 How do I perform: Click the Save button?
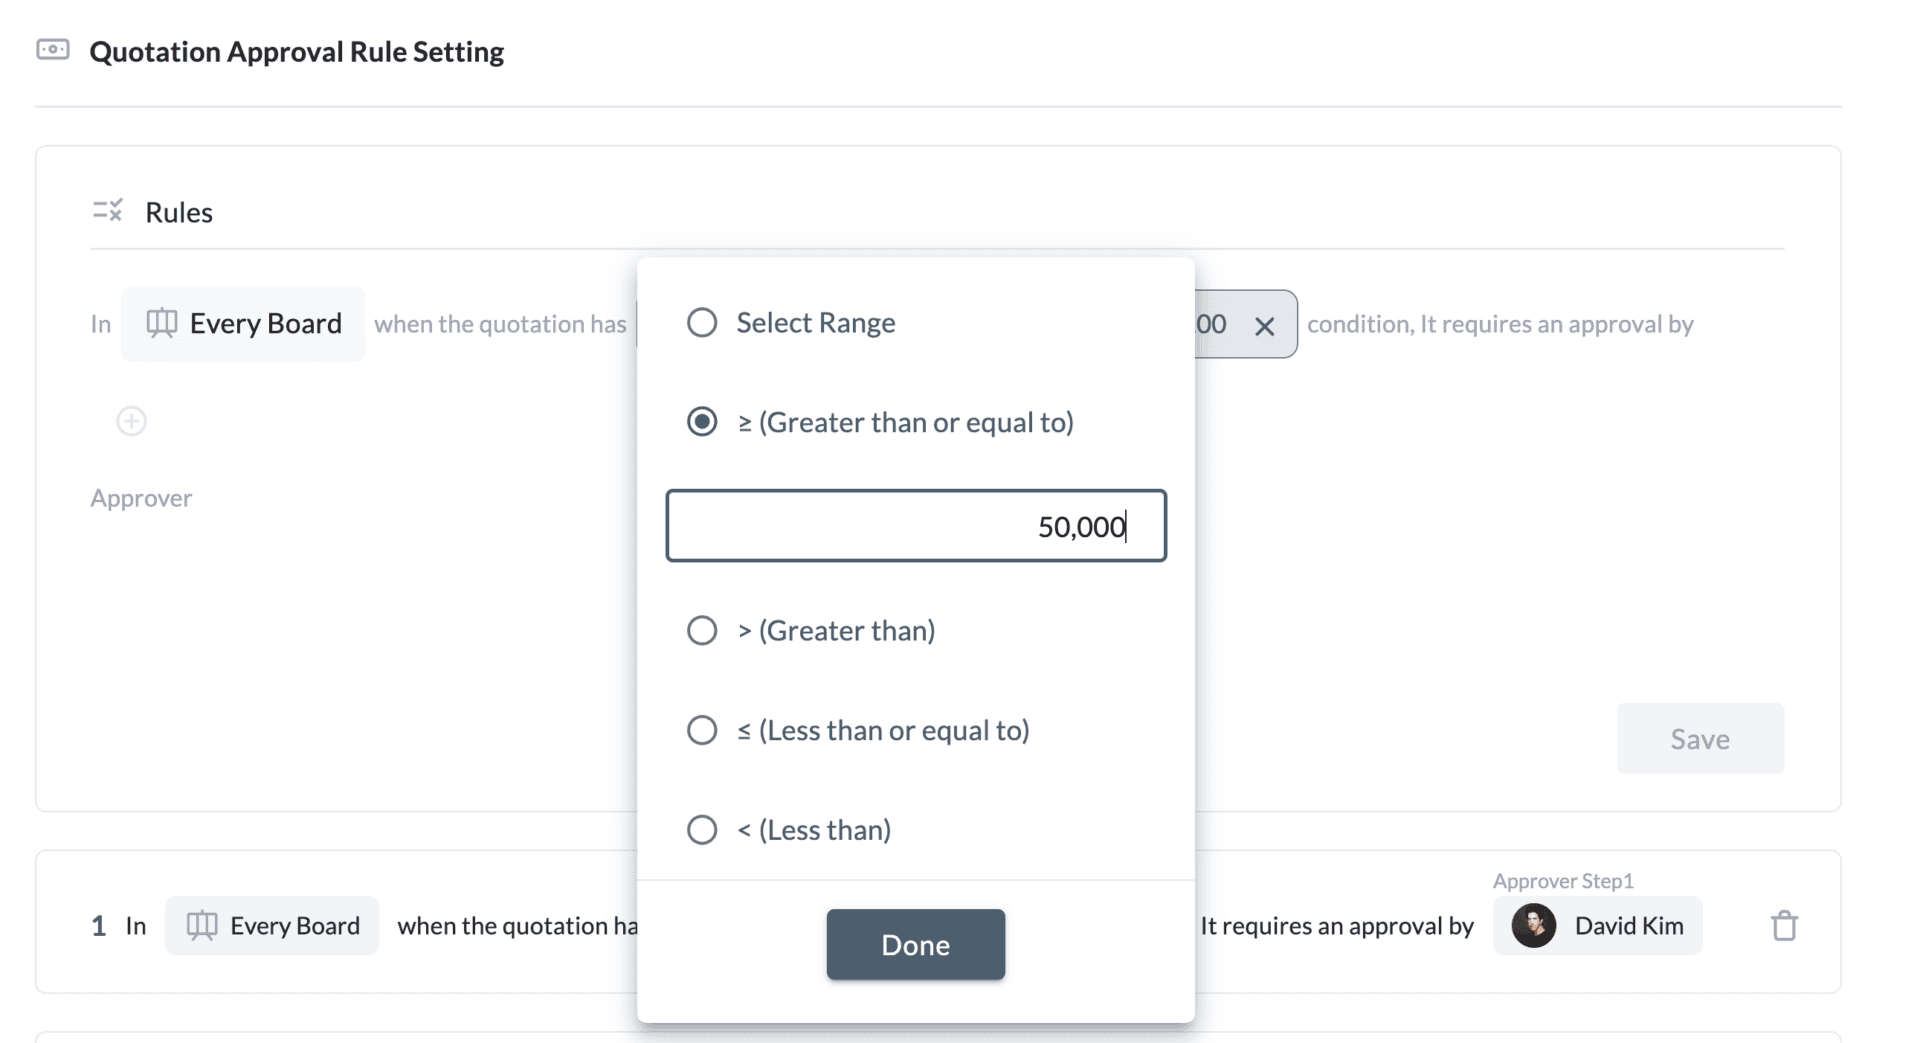[x=1700, y=738]
